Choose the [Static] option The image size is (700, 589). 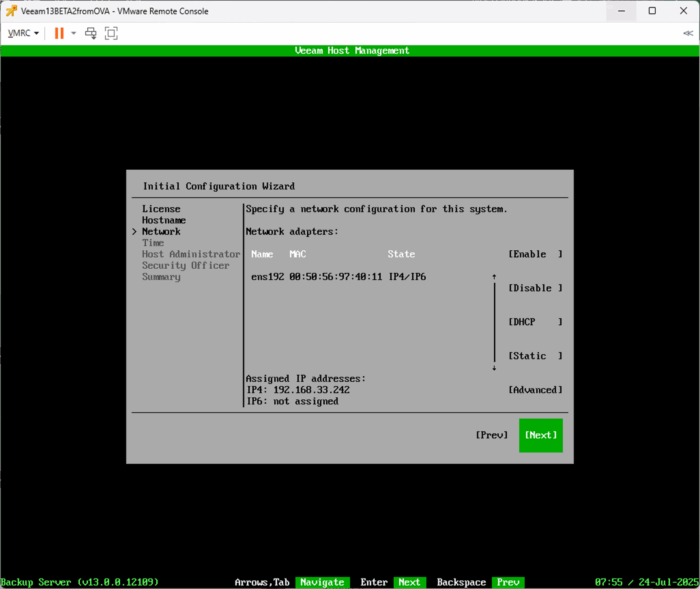click(x=535, y=356)
